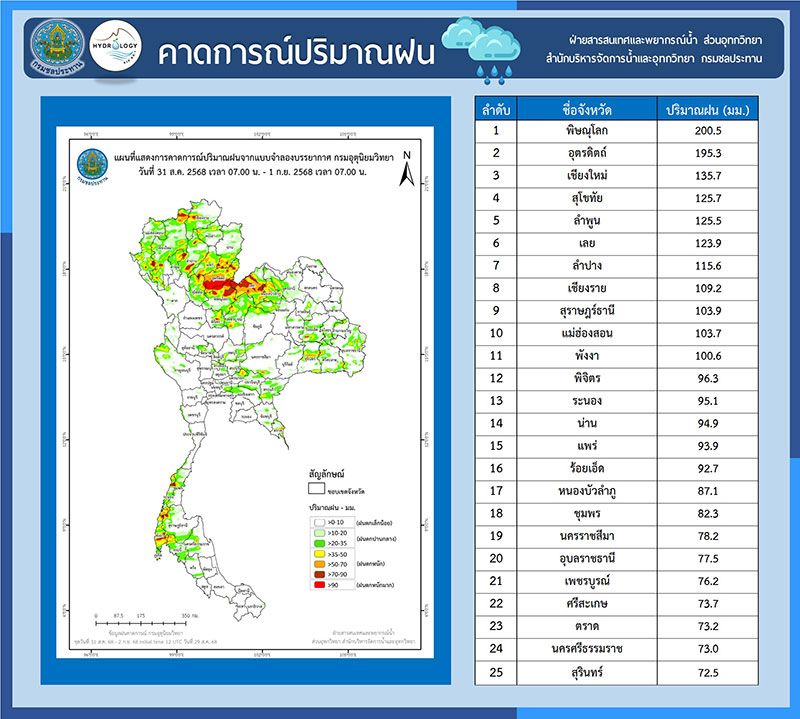800x719 pixels.
Task: Click rainfall value '103.9'
Action: [x=708, y=311]
